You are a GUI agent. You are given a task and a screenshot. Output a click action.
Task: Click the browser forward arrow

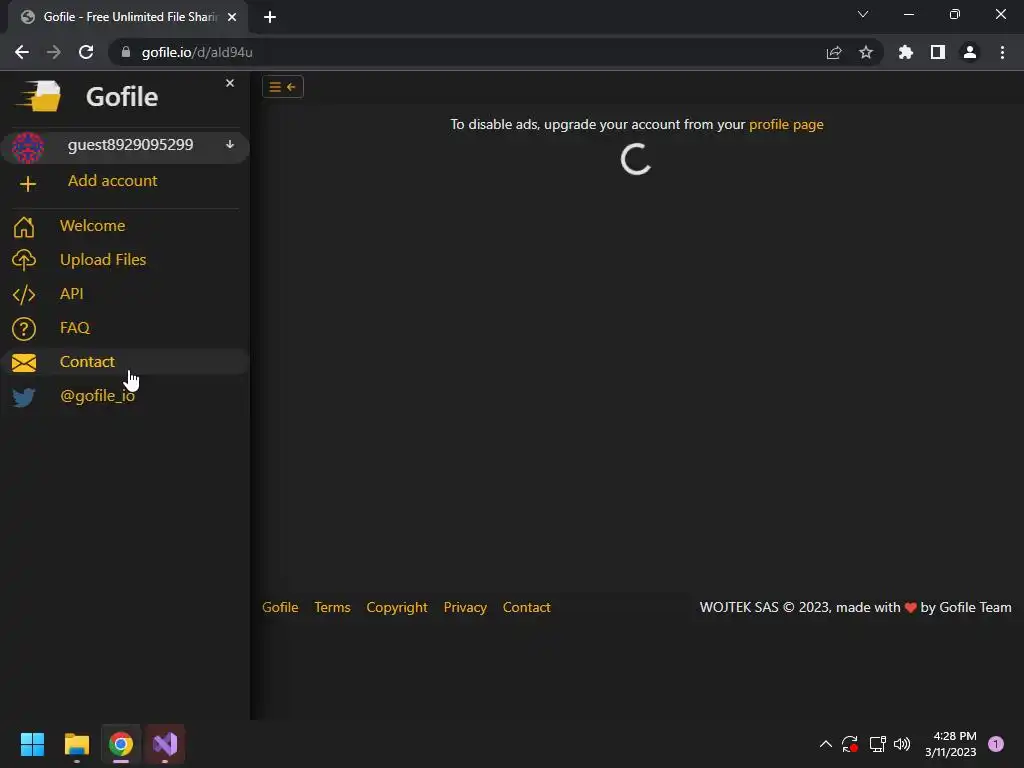pyautogui.click(x=54, y=52)
